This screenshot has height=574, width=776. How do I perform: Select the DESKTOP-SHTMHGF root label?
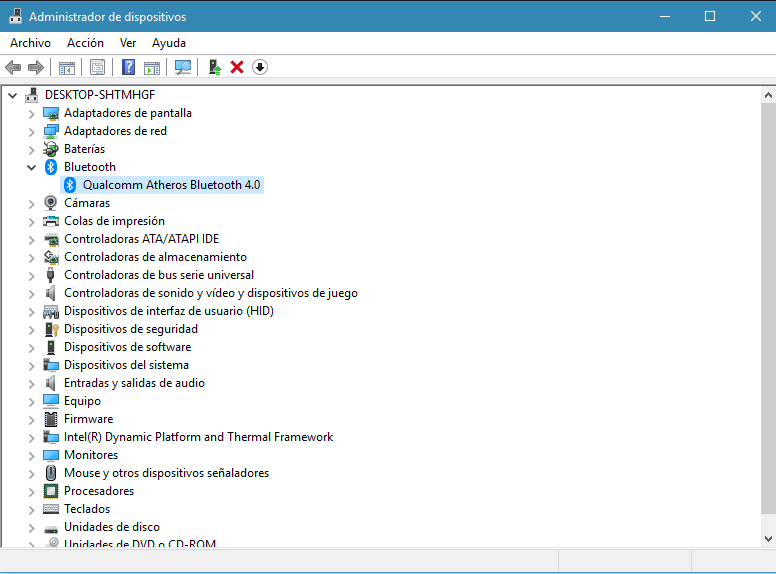pyautogui.click(x=99, y=95)
